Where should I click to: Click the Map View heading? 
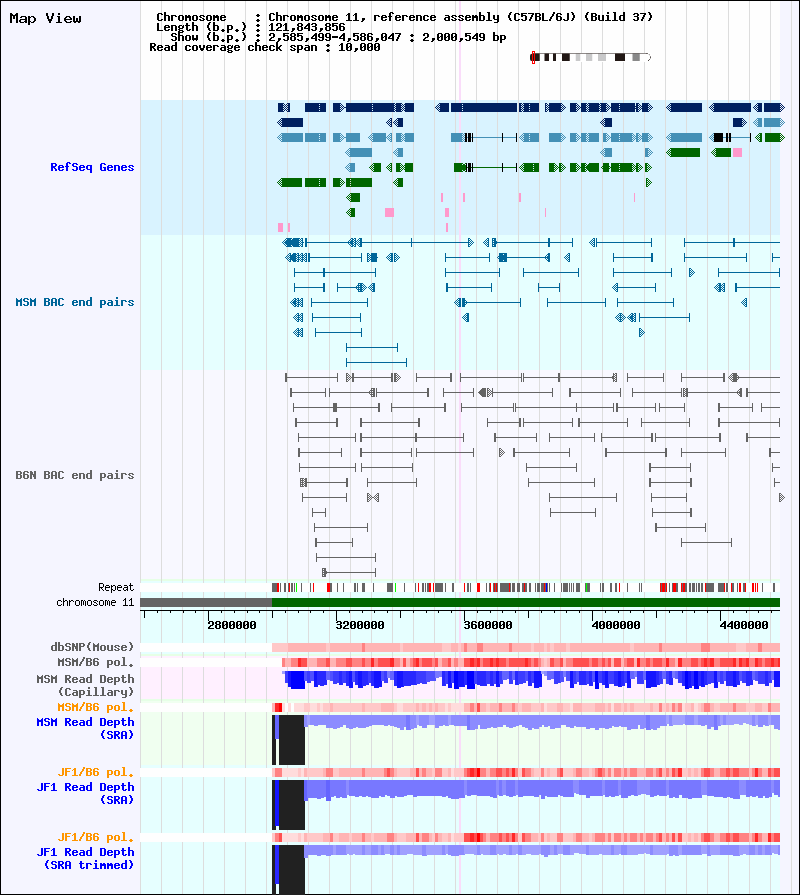(x=46, y=18)
